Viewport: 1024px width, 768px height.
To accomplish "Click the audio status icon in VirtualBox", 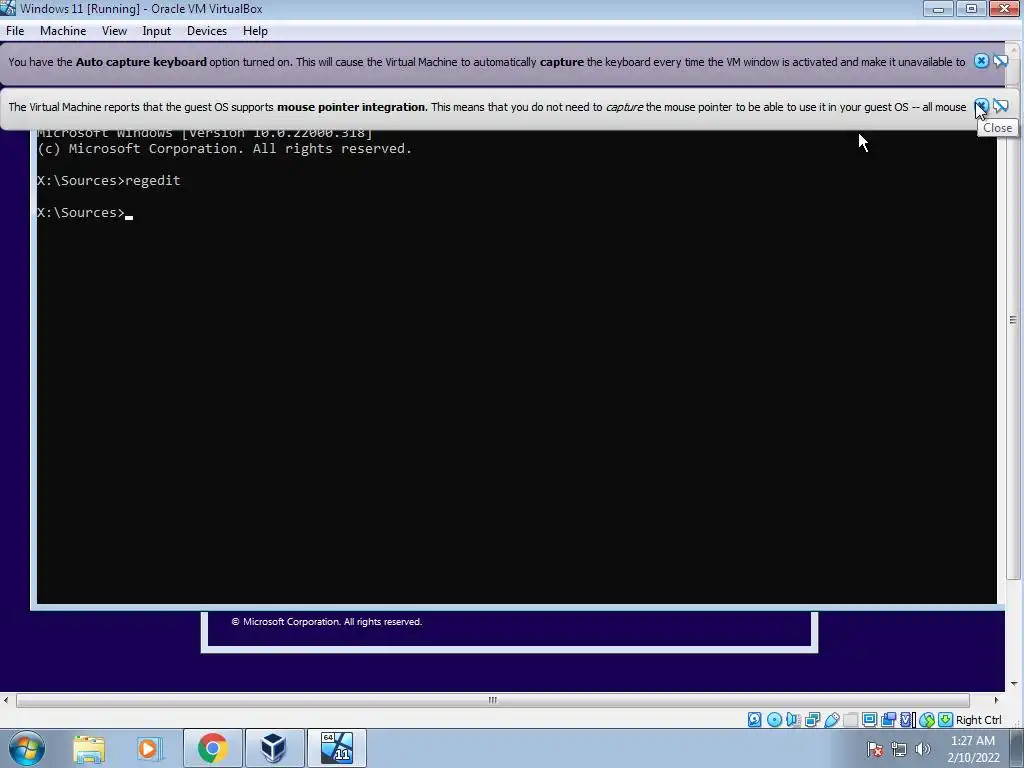I will (x=793, y=720).
